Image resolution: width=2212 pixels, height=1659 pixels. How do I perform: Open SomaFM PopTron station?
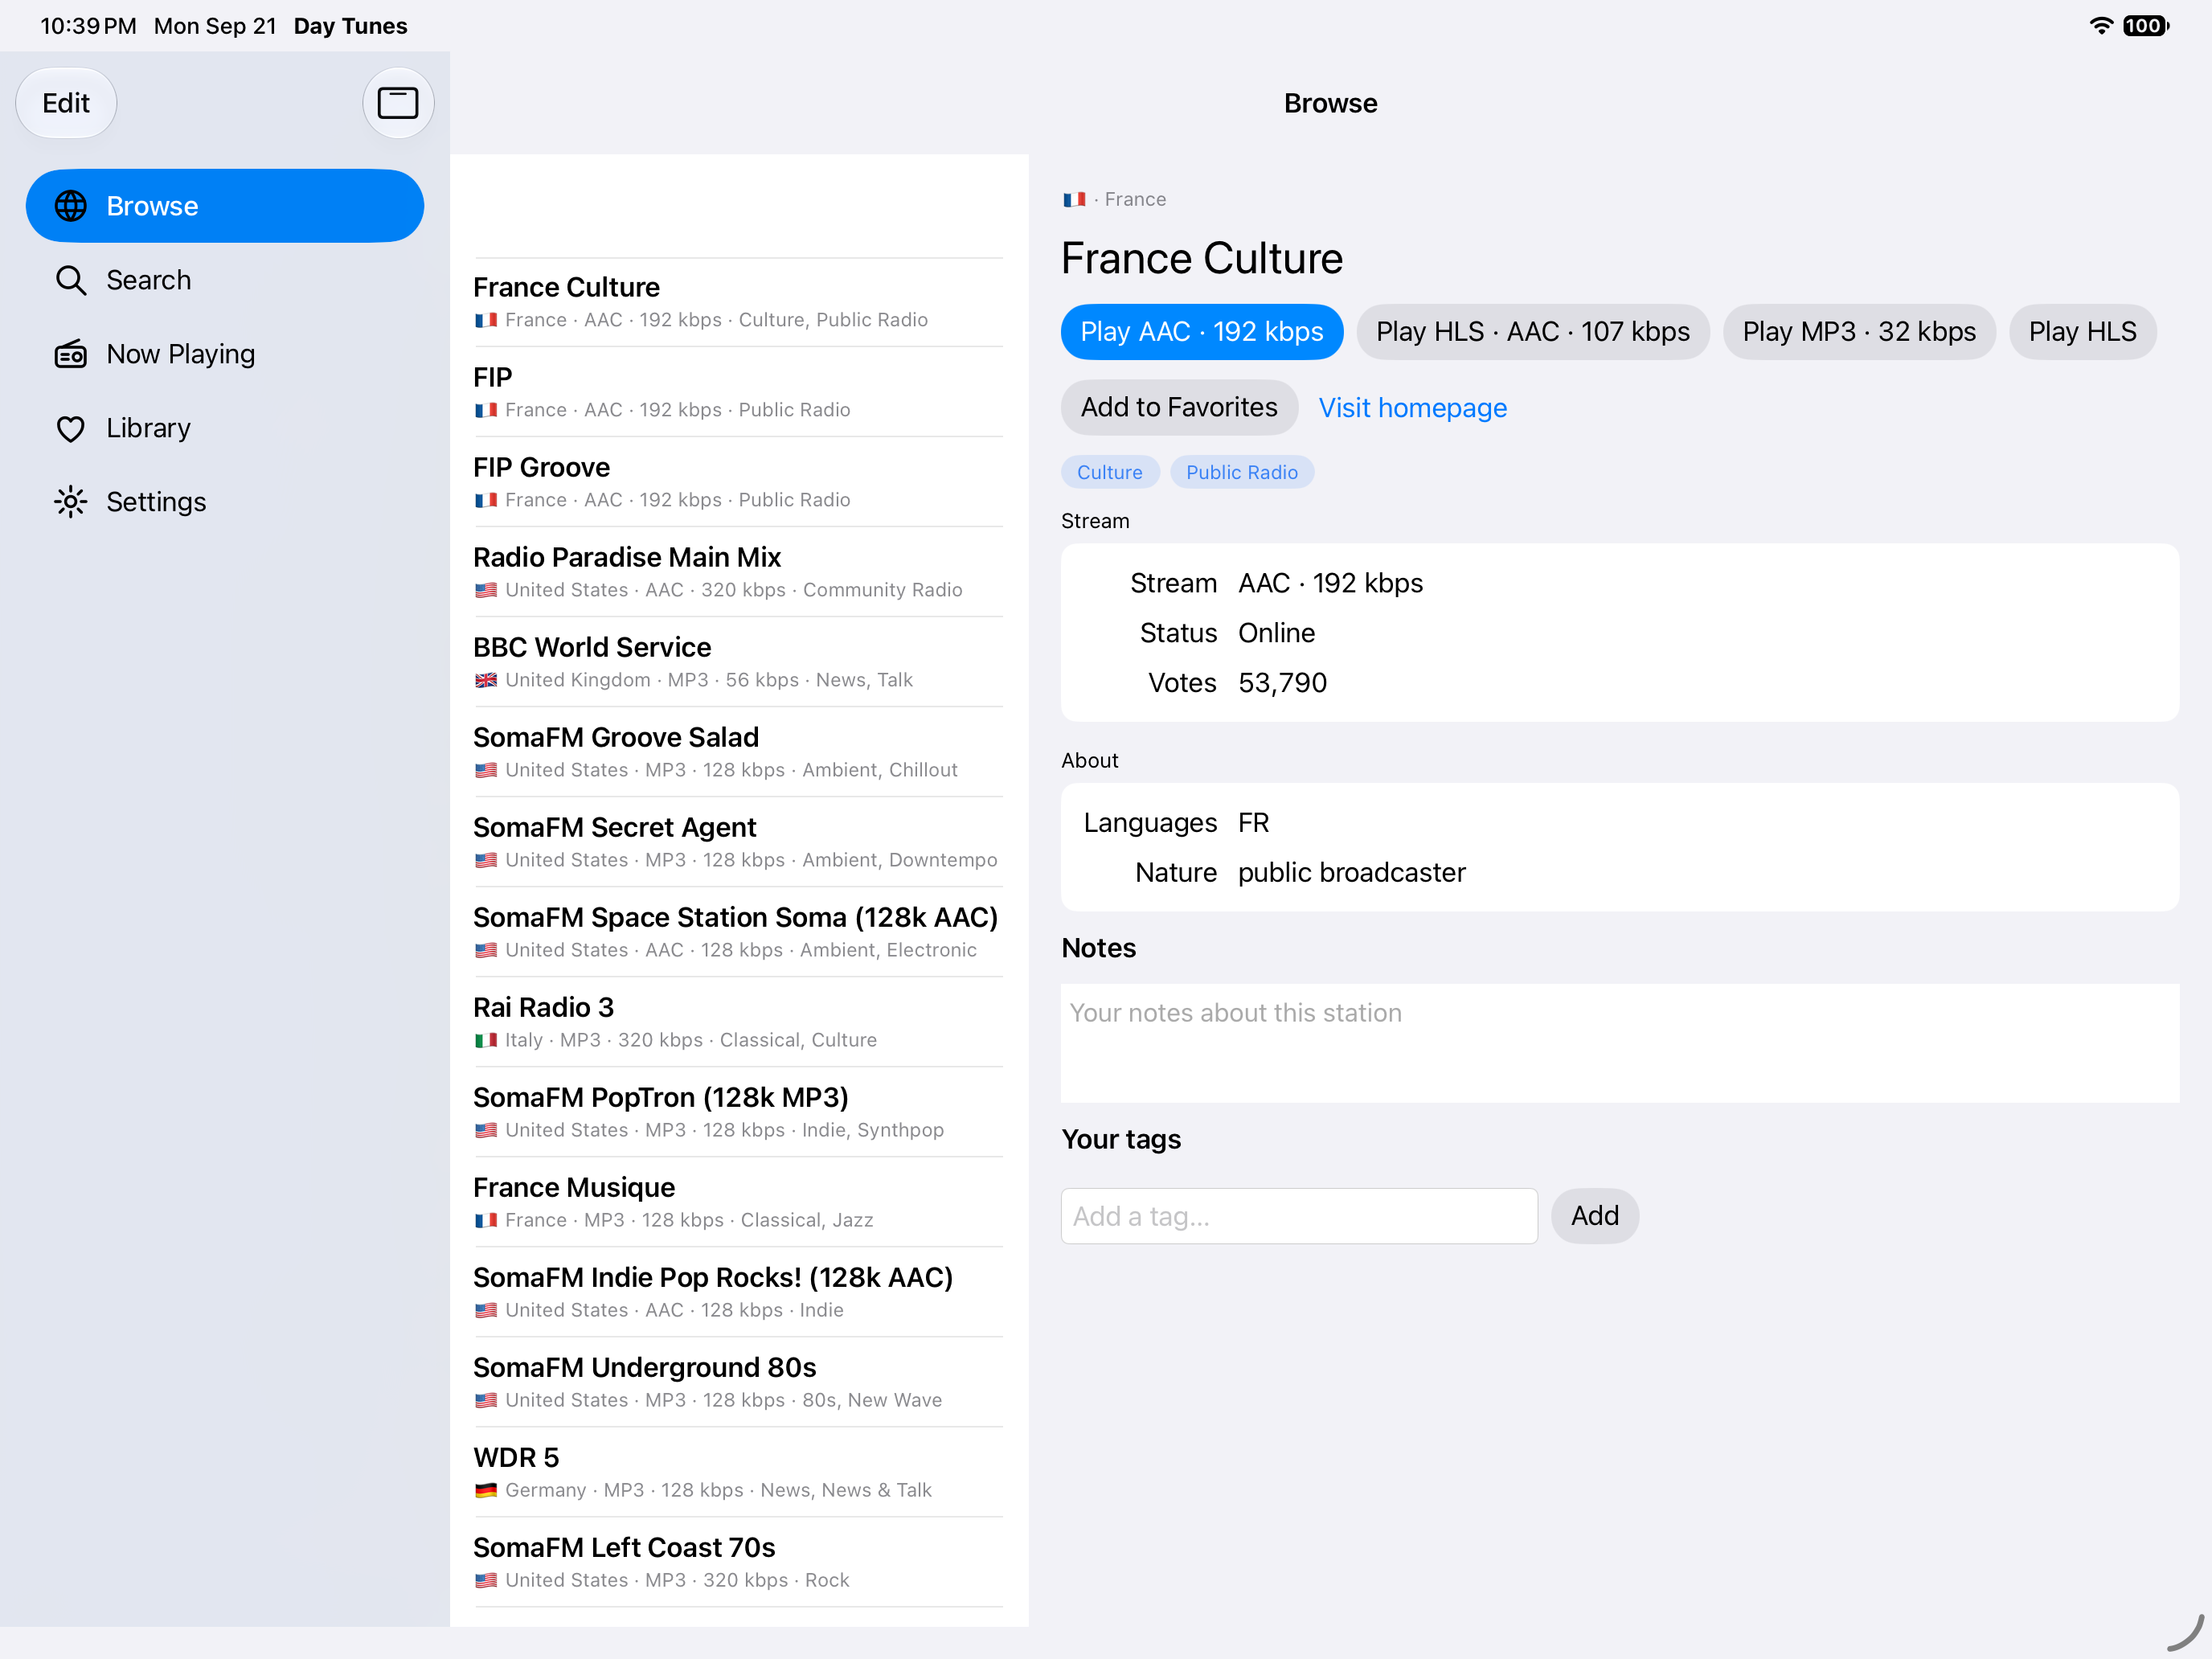pos(738,1112)
